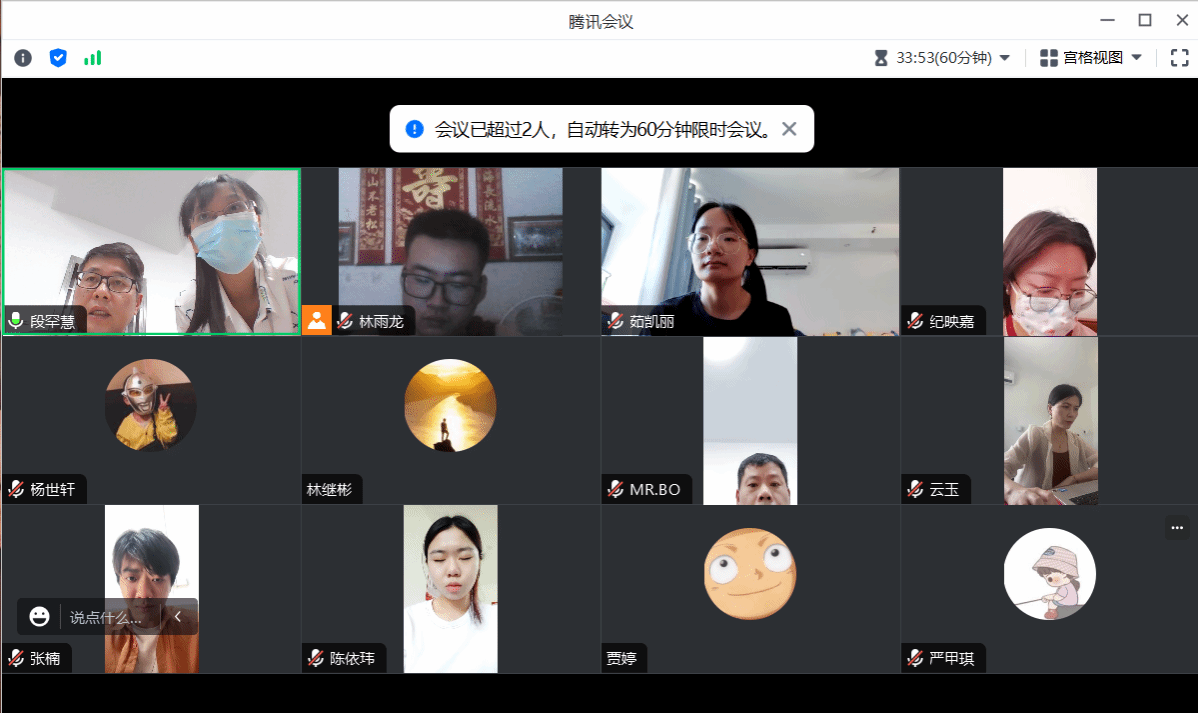Dismiss the 60-minute limit notification
Viewport: 1198px width, 713px height.
789,129
